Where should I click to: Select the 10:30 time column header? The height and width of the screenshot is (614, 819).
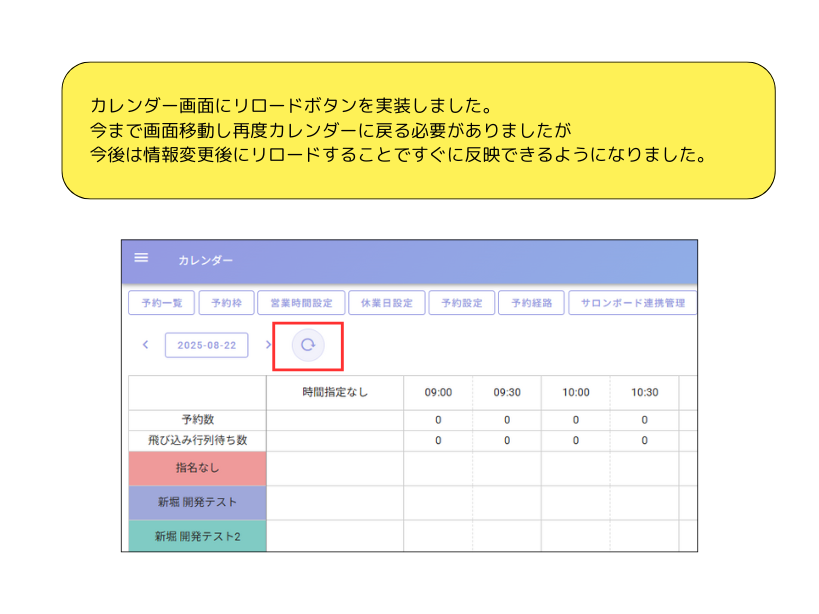click(x=645, y=393)
